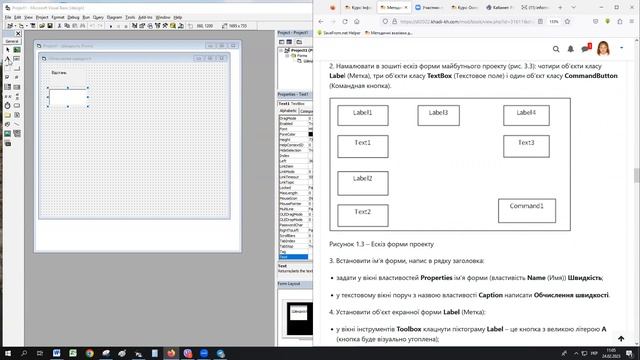The width and height of the screenshot is (640, 360).
Task: Open the Project menu in Visual Basic
Action: [x=42, y=17]
